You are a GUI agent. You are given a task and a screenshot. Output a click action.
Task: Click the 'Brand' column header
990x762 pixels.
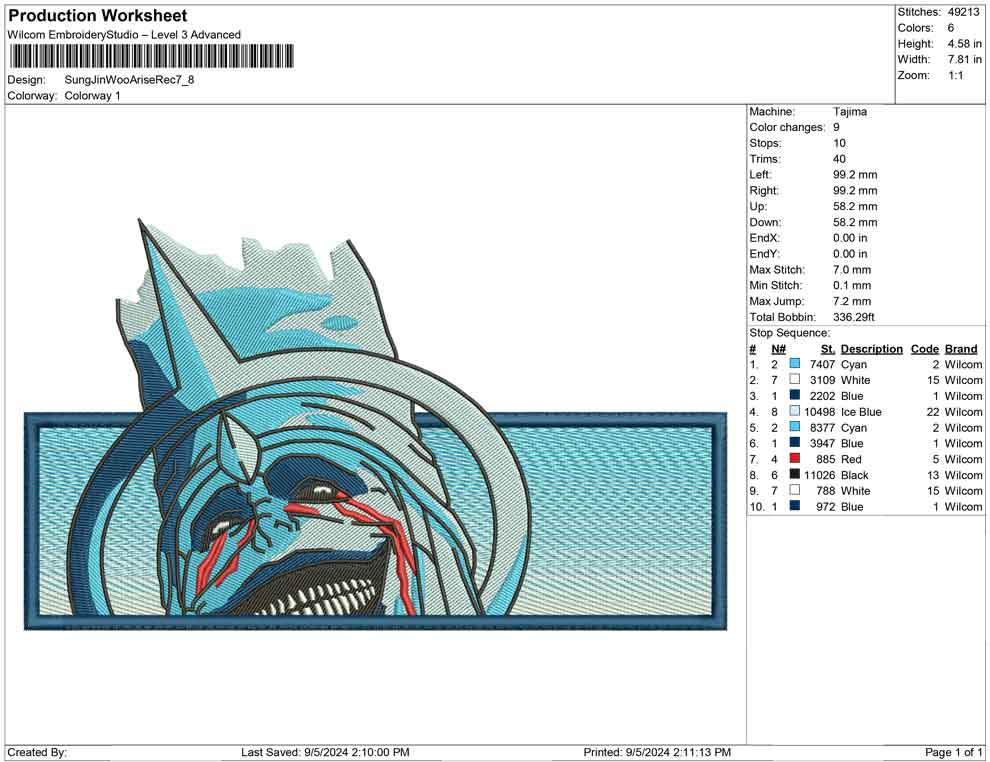(x=961, y=349)
